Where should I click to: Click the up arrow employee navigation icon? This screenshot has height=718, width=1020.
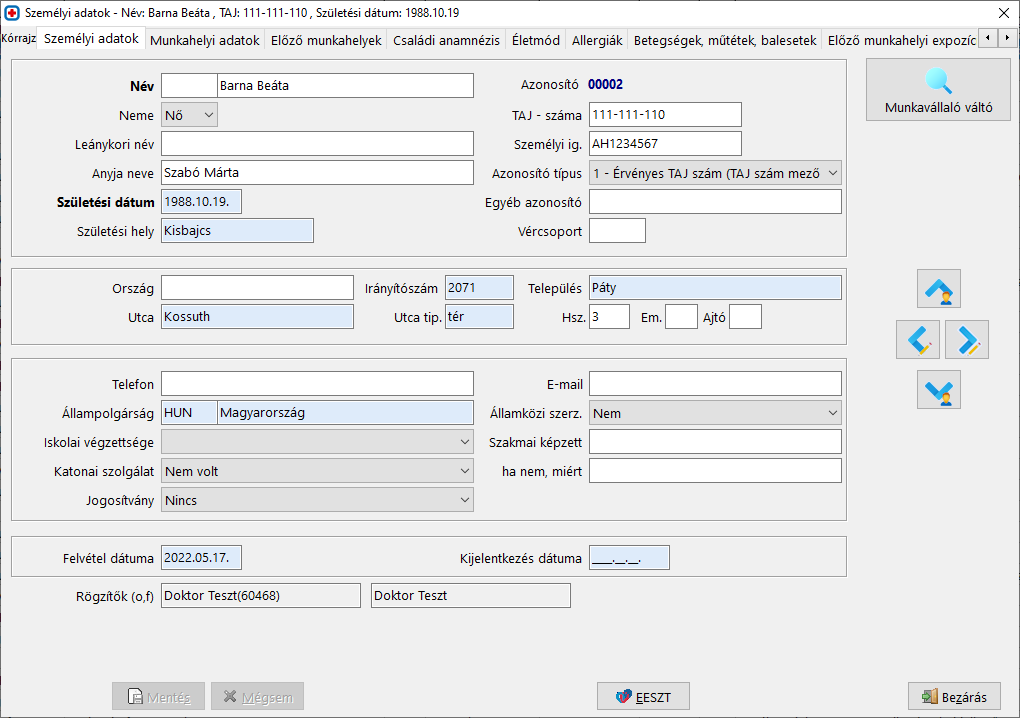click(x=939, y=289)
